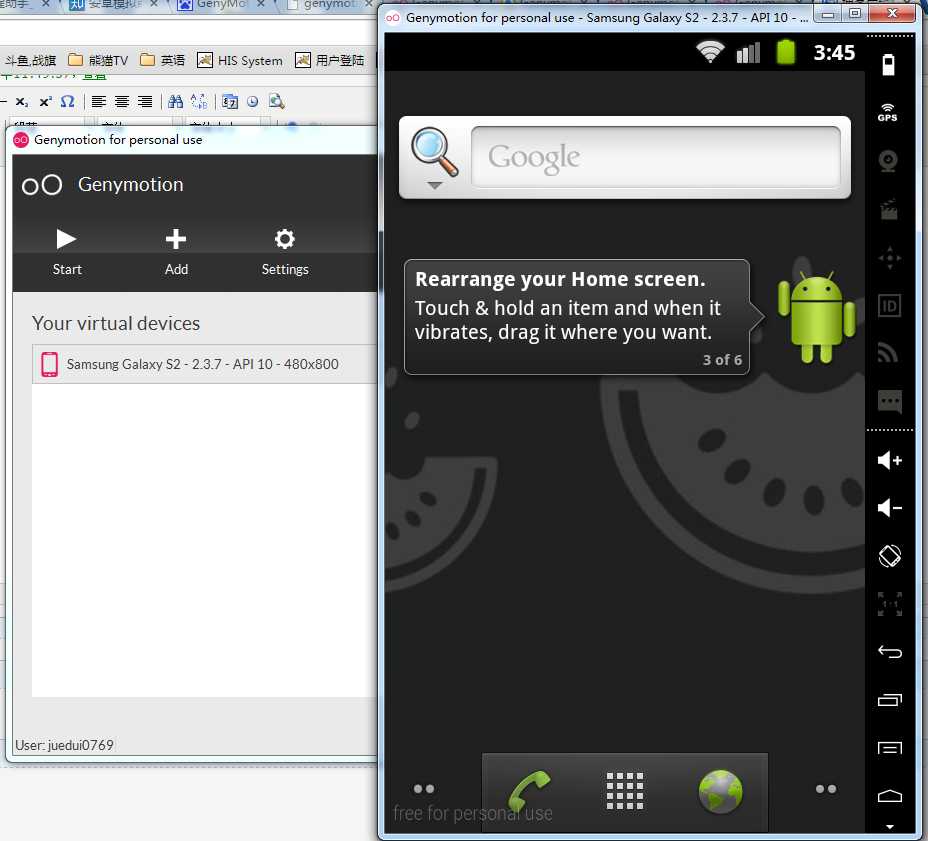The width and height of the screenshot is (928, 841).
Task: Switch to the 安卓模拟 browser tab
Action: pyautogui.click(x=112, y=5)
